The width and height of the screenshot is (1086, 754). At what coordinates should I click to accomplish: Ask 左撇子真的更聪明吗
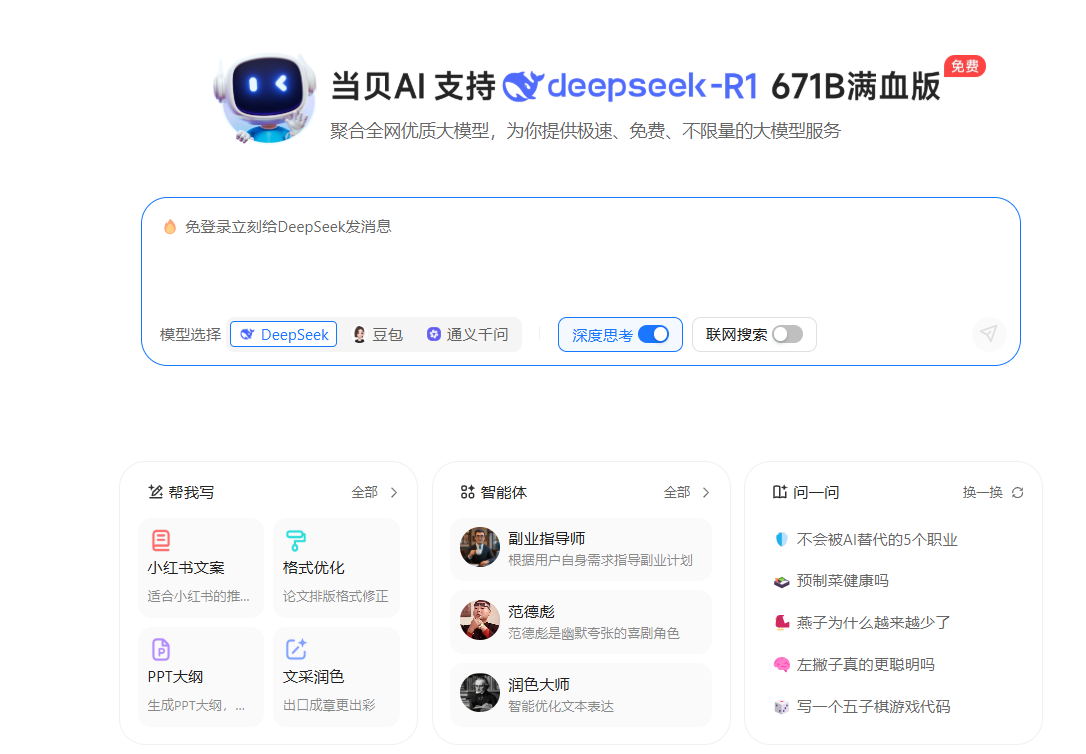[866, 665]
